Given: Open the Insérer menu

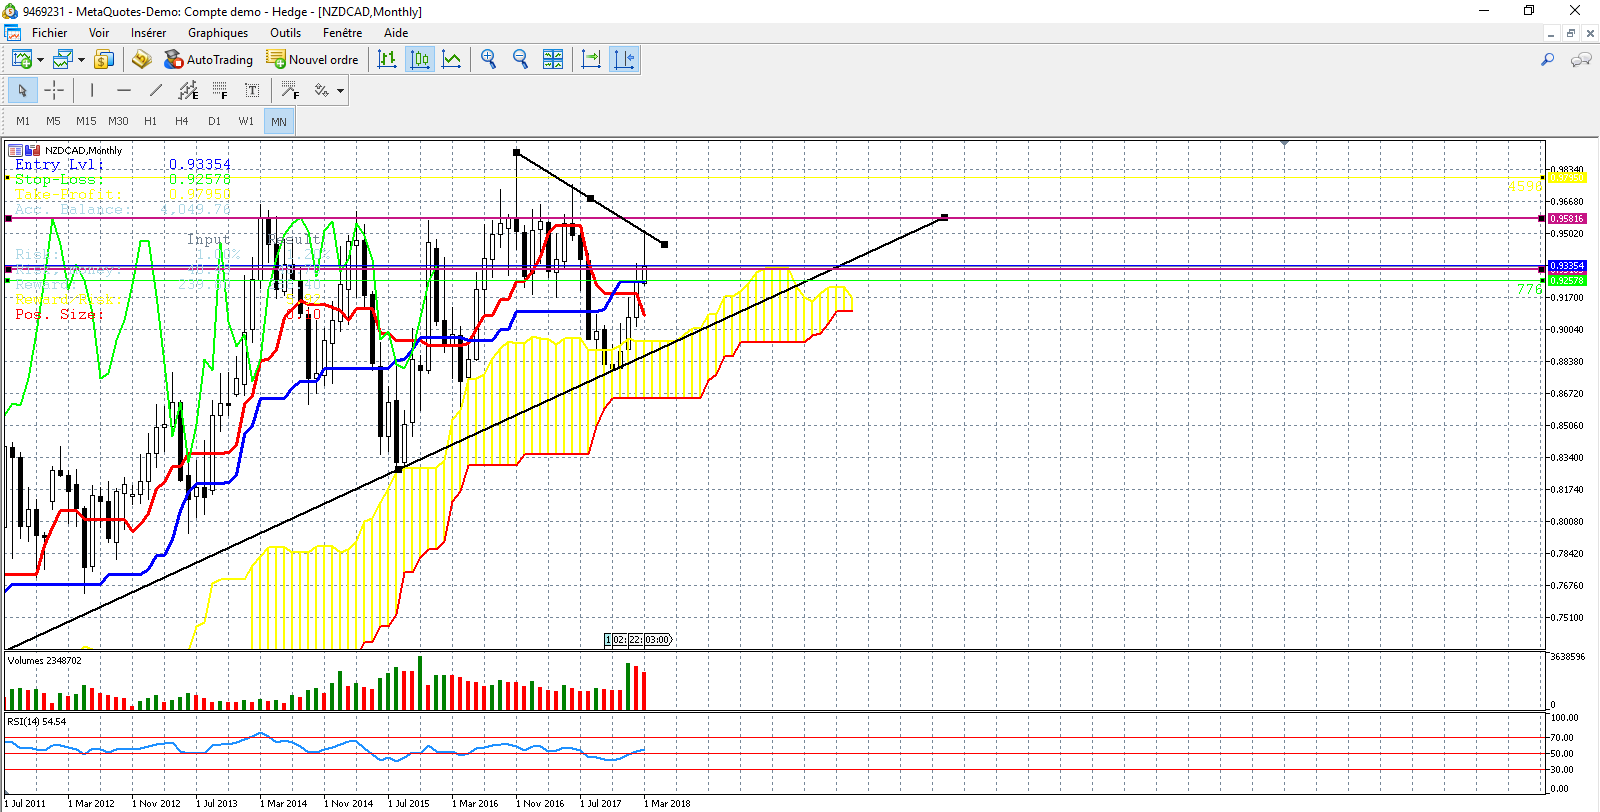Looking at the screenshot, I should 148,33.
